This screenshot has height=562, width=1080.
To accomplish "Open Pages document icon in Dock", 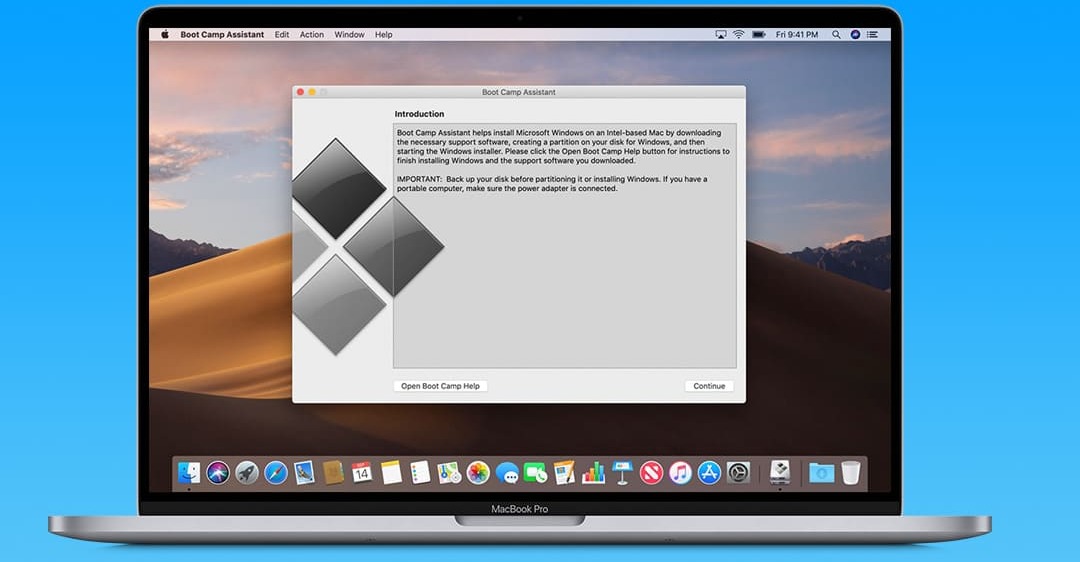I will tap(564, 473).
